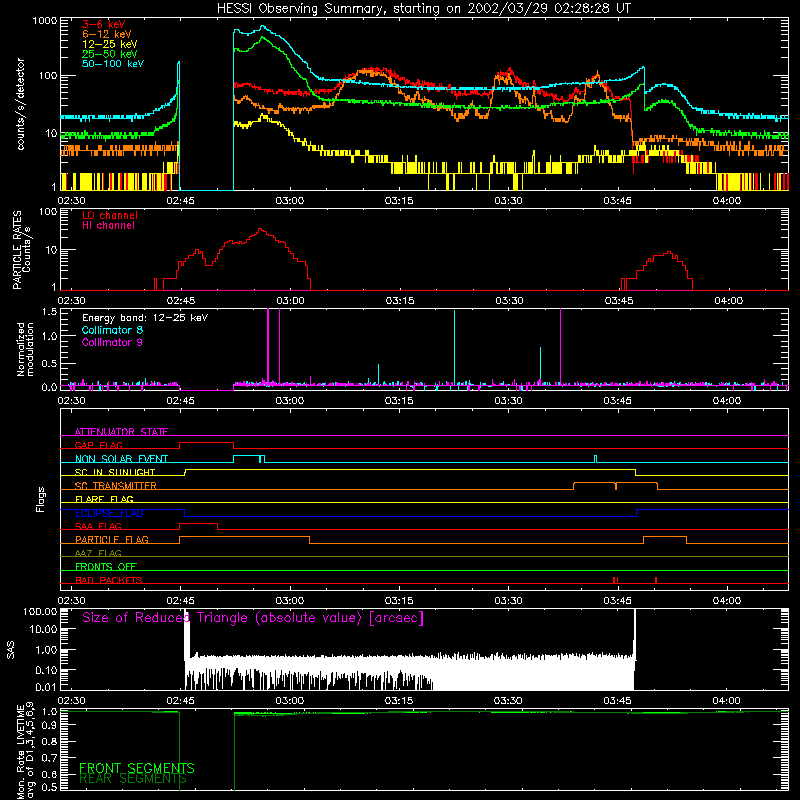800x800 pixels.
Task: Click the HESSI Observing Summary plot title
Action: click(423, 8)
